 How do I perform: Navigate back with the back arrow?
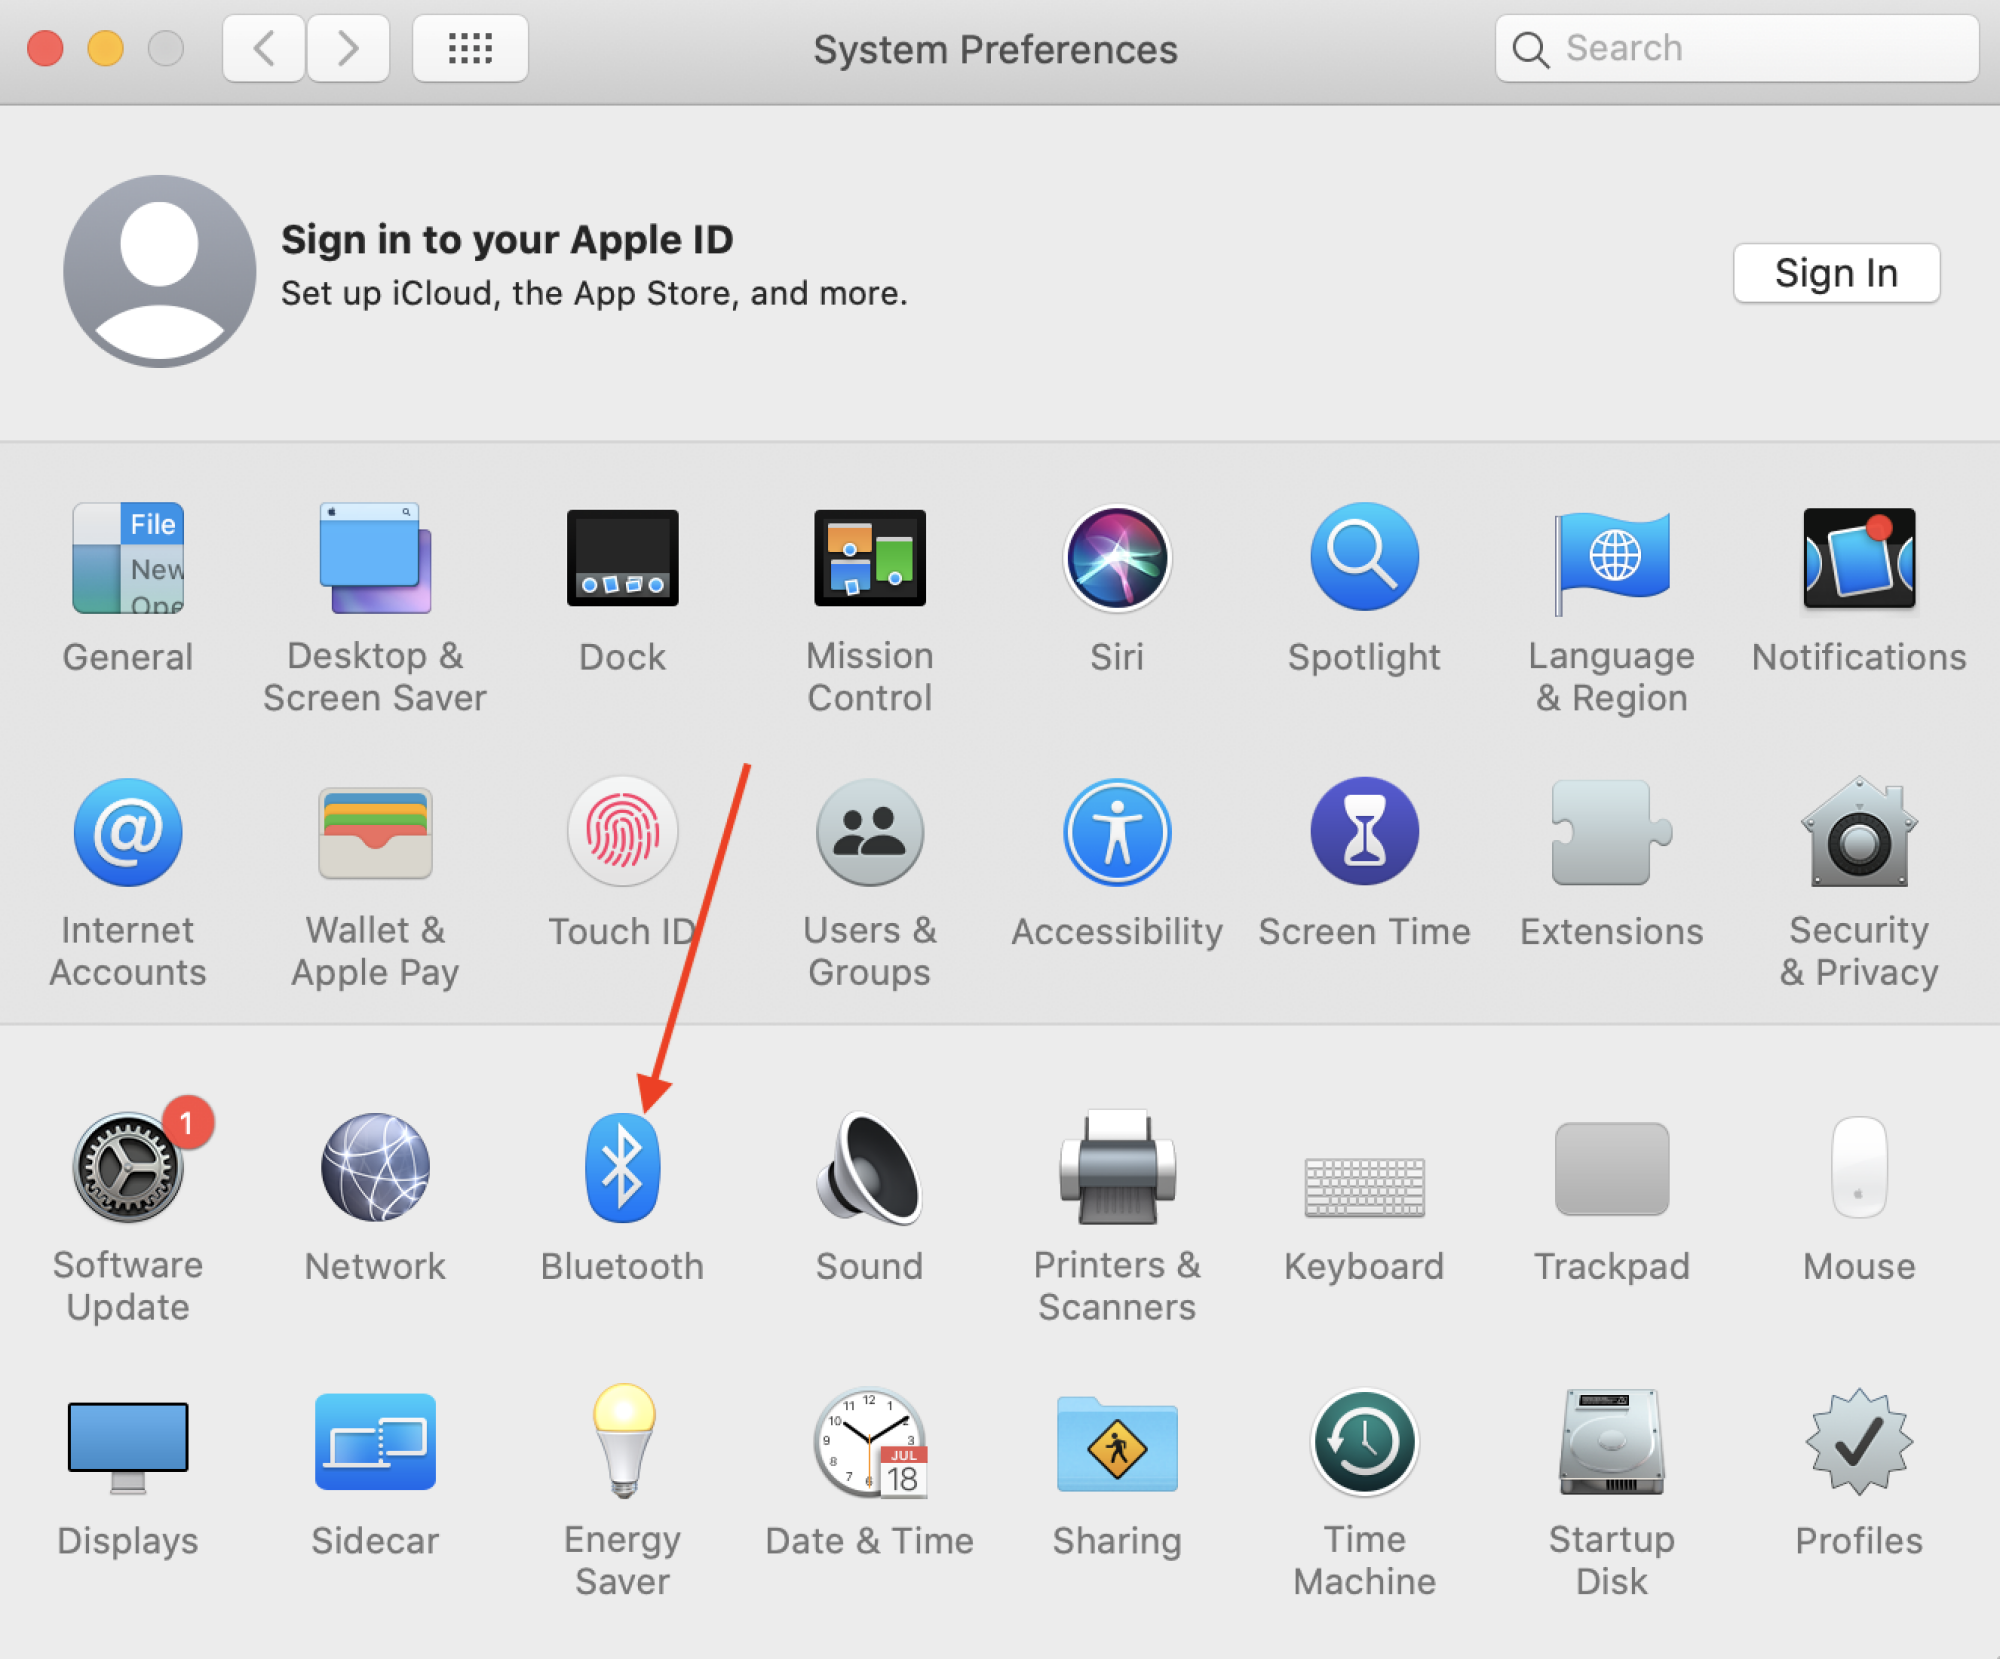(262, 47)
